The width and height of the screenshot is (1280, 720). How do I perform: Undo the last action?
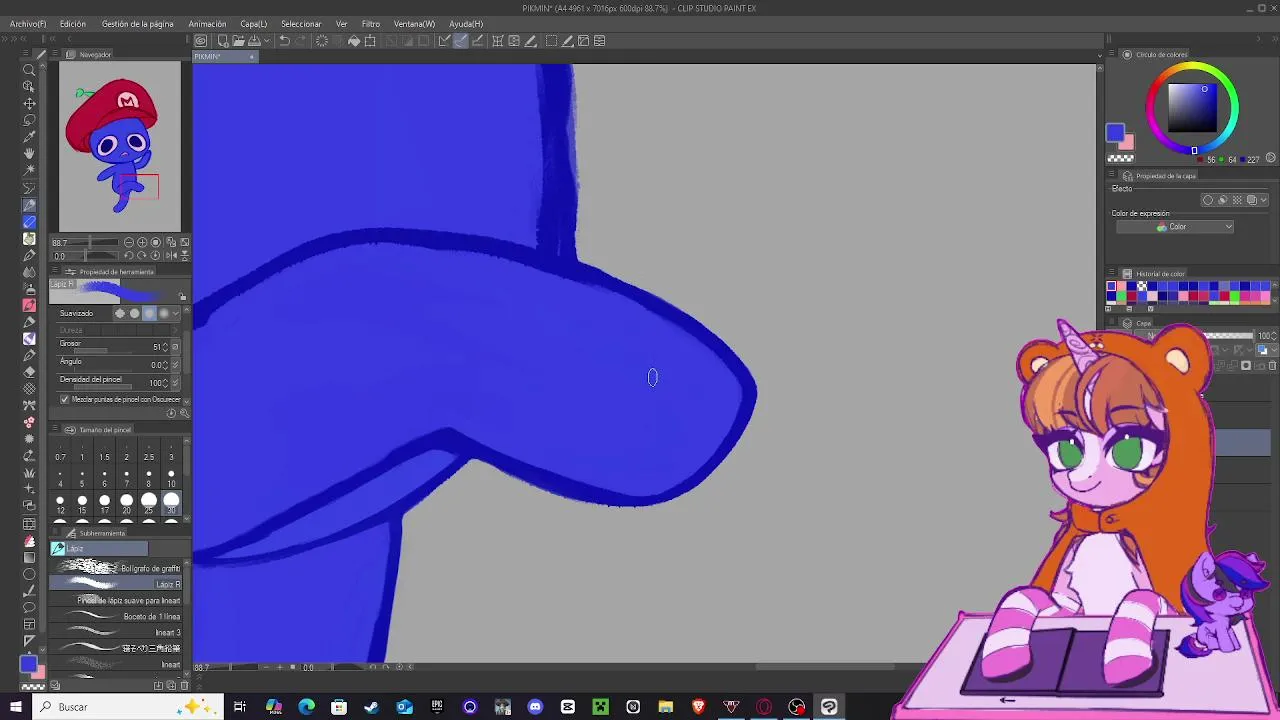tap(284, 41)
